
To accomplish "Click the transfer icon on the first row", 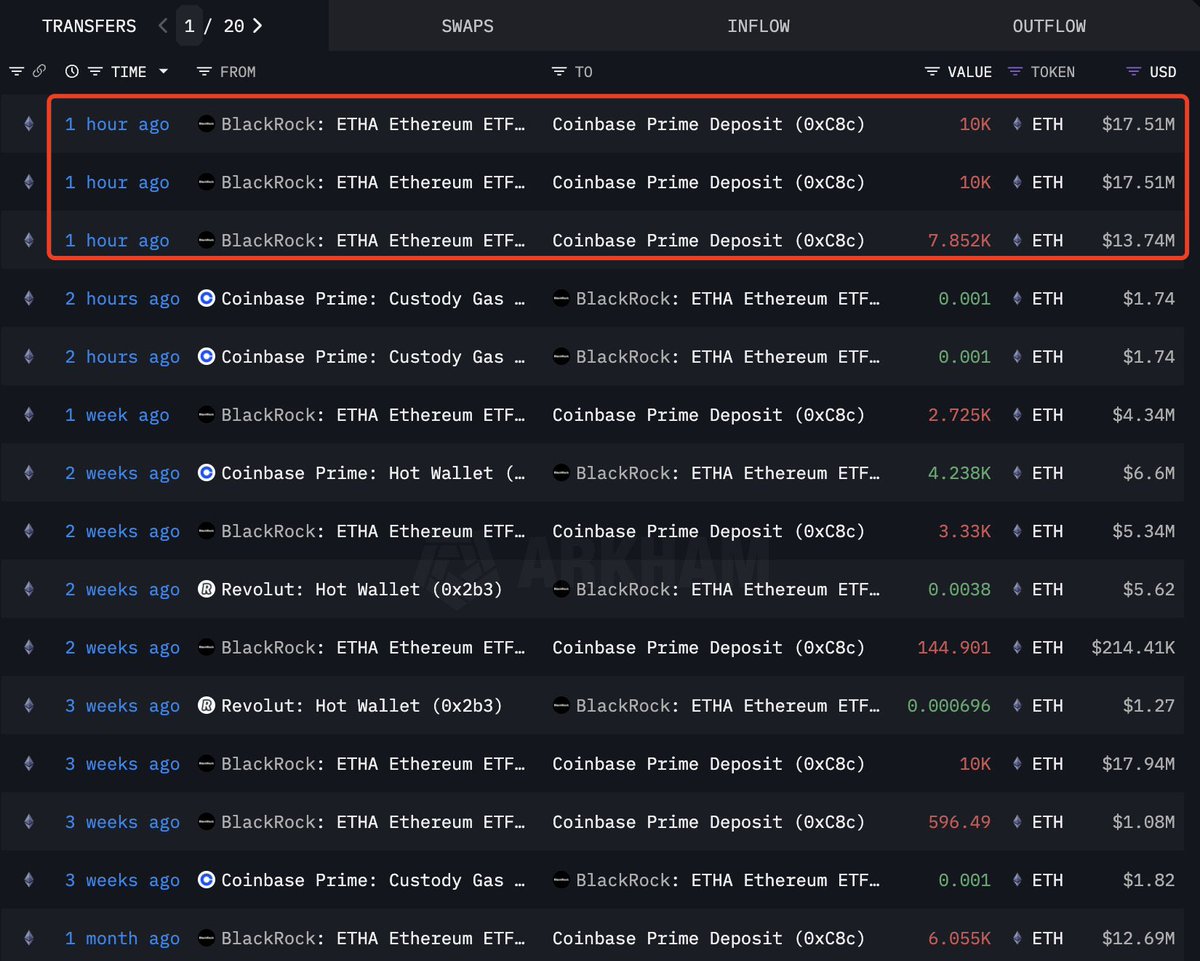I will coord(28,124).
